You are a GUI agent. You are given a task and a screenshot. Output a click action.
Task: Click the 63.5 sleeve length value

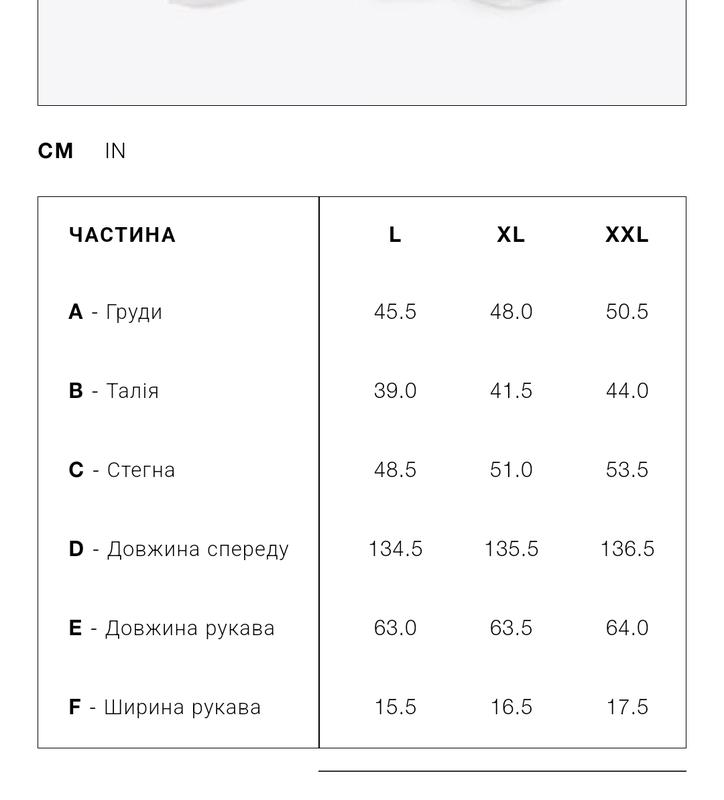coord(511,628)
